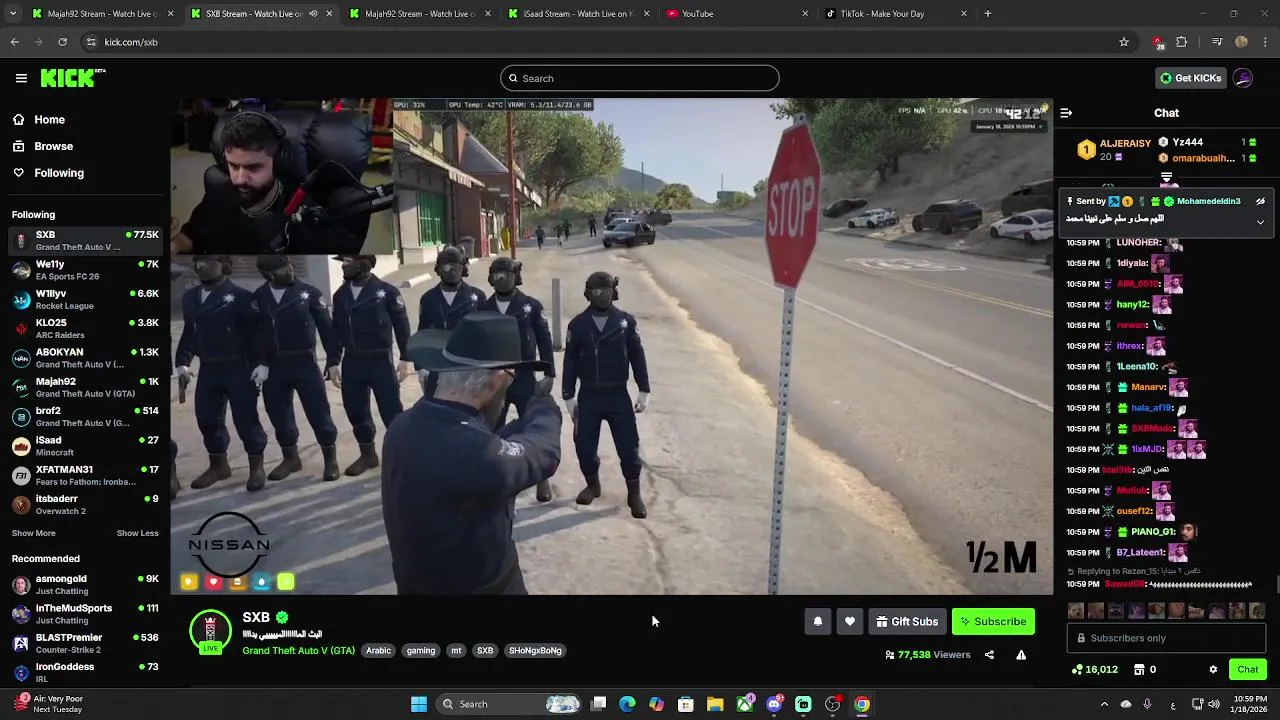Image resolution: width=1280 pixels, height=720 pixels.
Task: Click the SHoNgxBoNg tag
Action: coord(535,651)
